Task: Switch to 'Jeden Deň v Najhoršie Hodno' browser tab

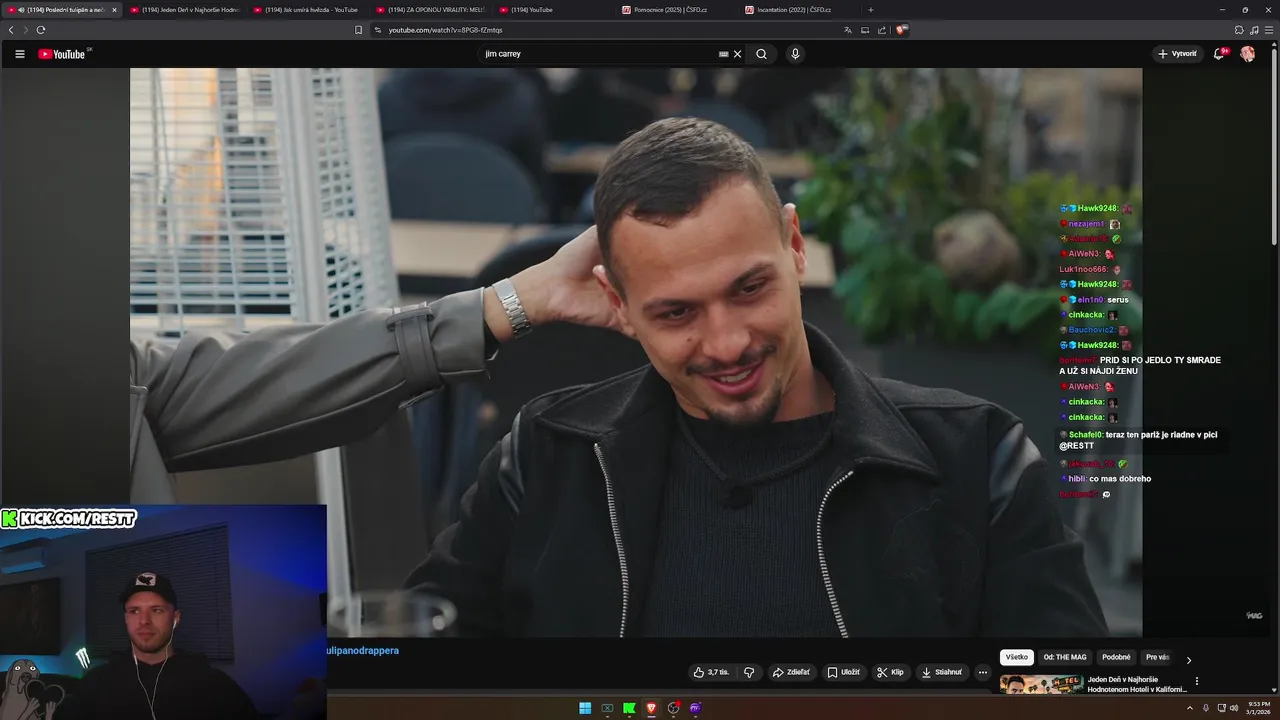Action: [x=185, y=10]
